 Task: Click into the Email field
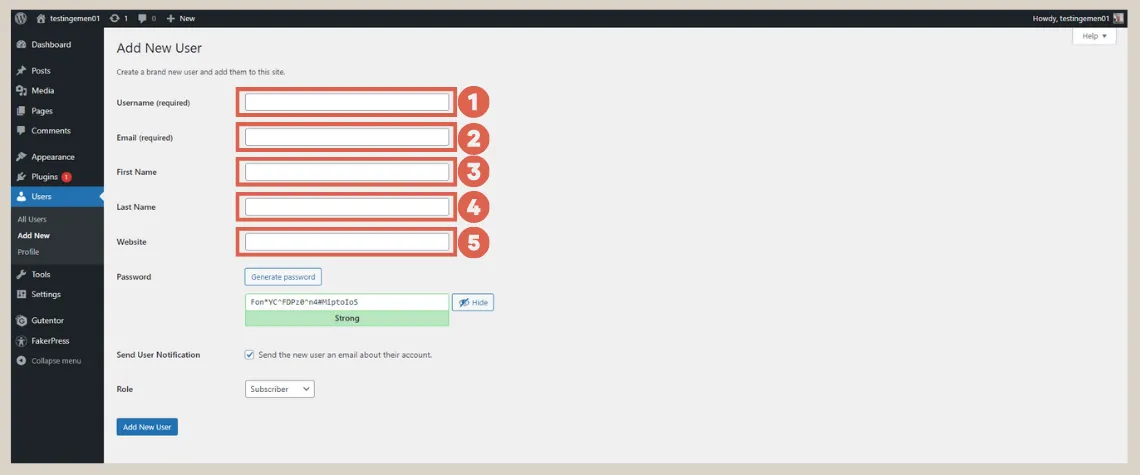pyautogui.click(x=347, y=137)
